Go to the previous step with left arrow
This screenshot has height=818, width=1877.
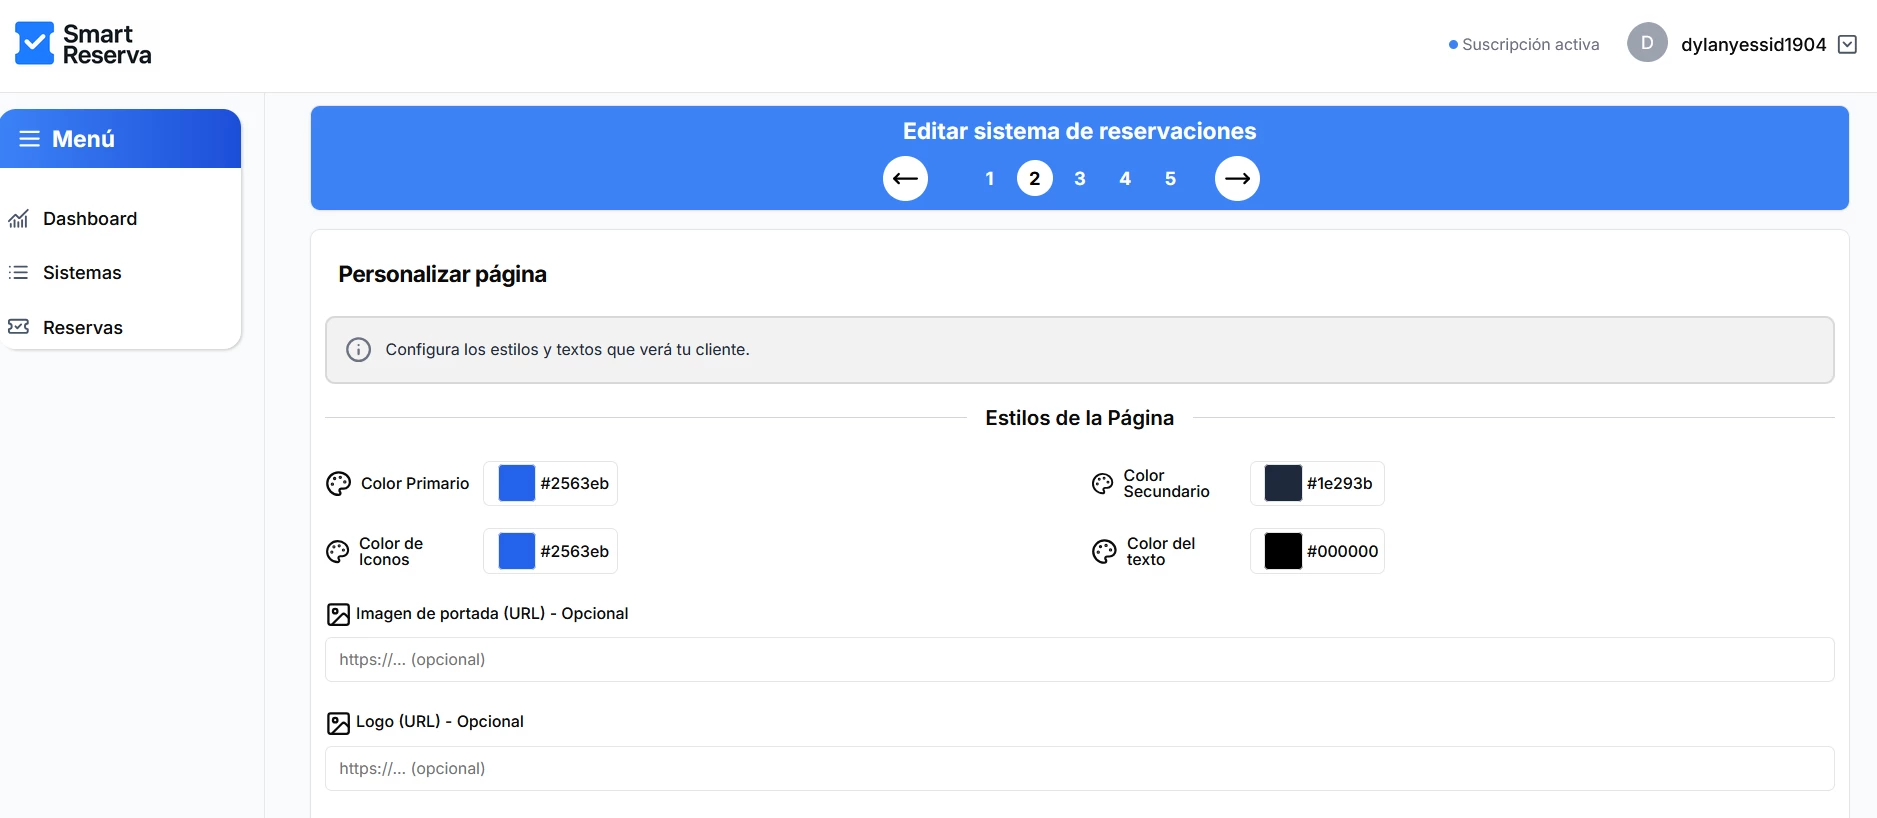pyautogui.click(x=905, y=179)
